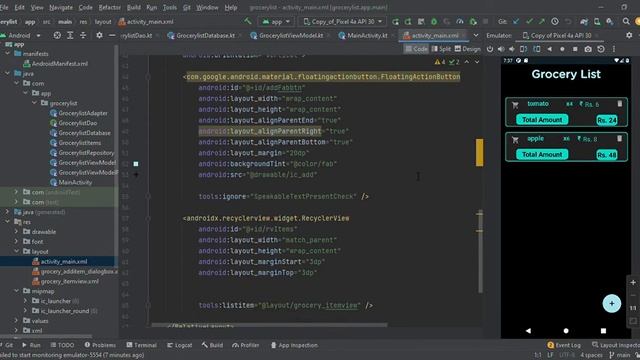Open GrocerylistRepository in project tree
Screen dimensions: 640x360
click(82, 153)
